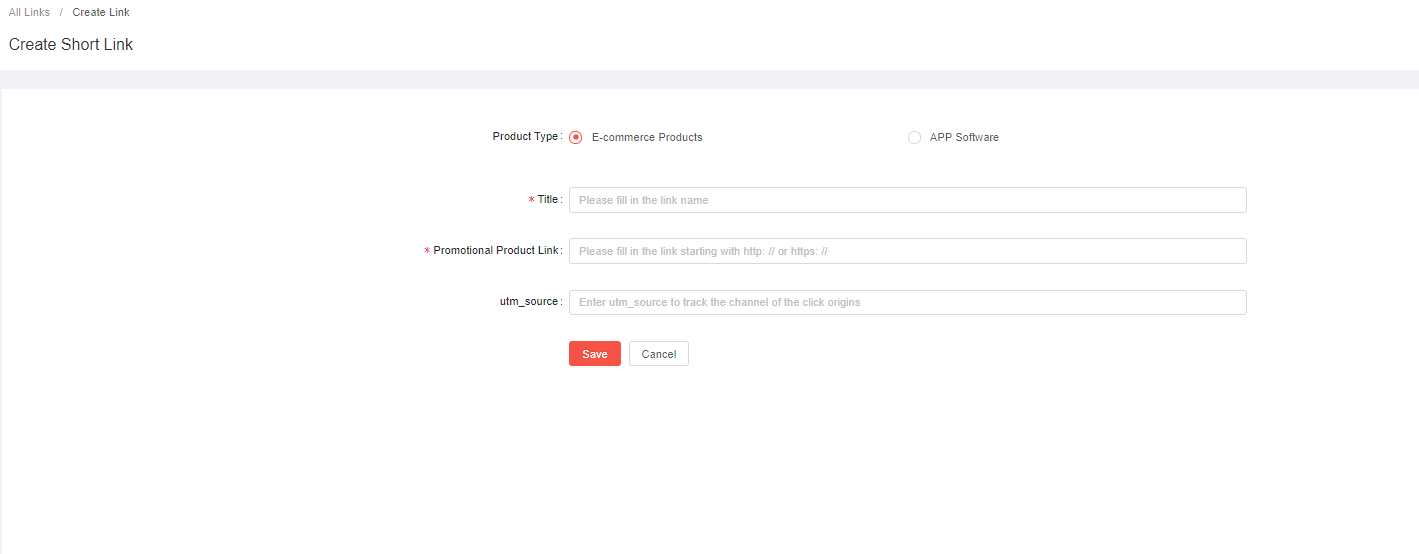Cancel creating the short link
The width and height of the screenshot is (1419, 554).
tap(659, 354)
